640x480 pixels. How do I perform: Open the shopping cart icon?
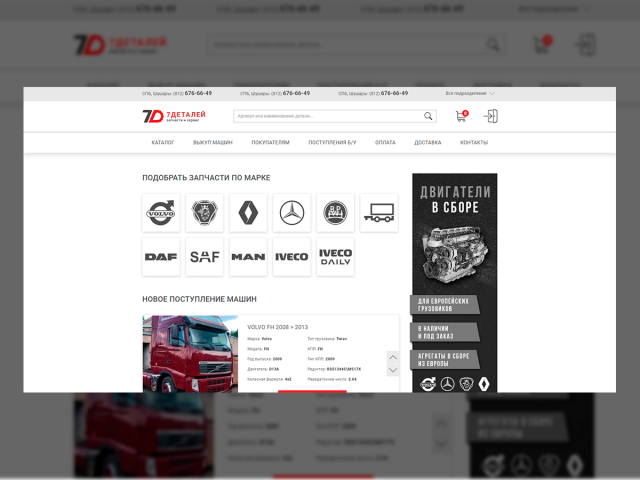462,116
